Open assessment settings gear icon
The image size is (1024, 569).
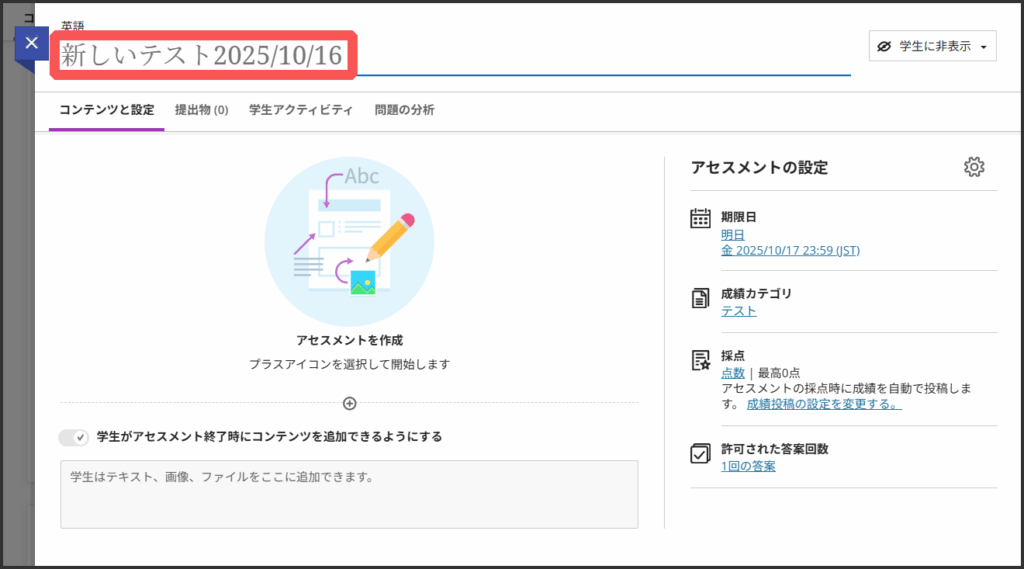(x=974, y=167)
